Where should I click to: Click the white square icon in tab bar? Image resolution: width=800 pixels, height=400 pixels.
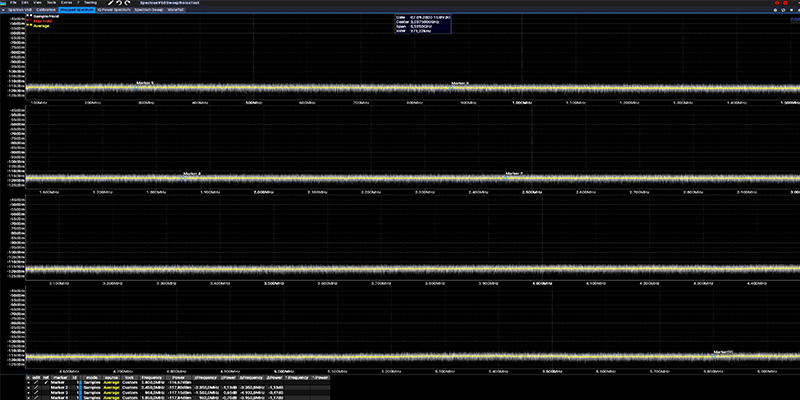(791, 10)
